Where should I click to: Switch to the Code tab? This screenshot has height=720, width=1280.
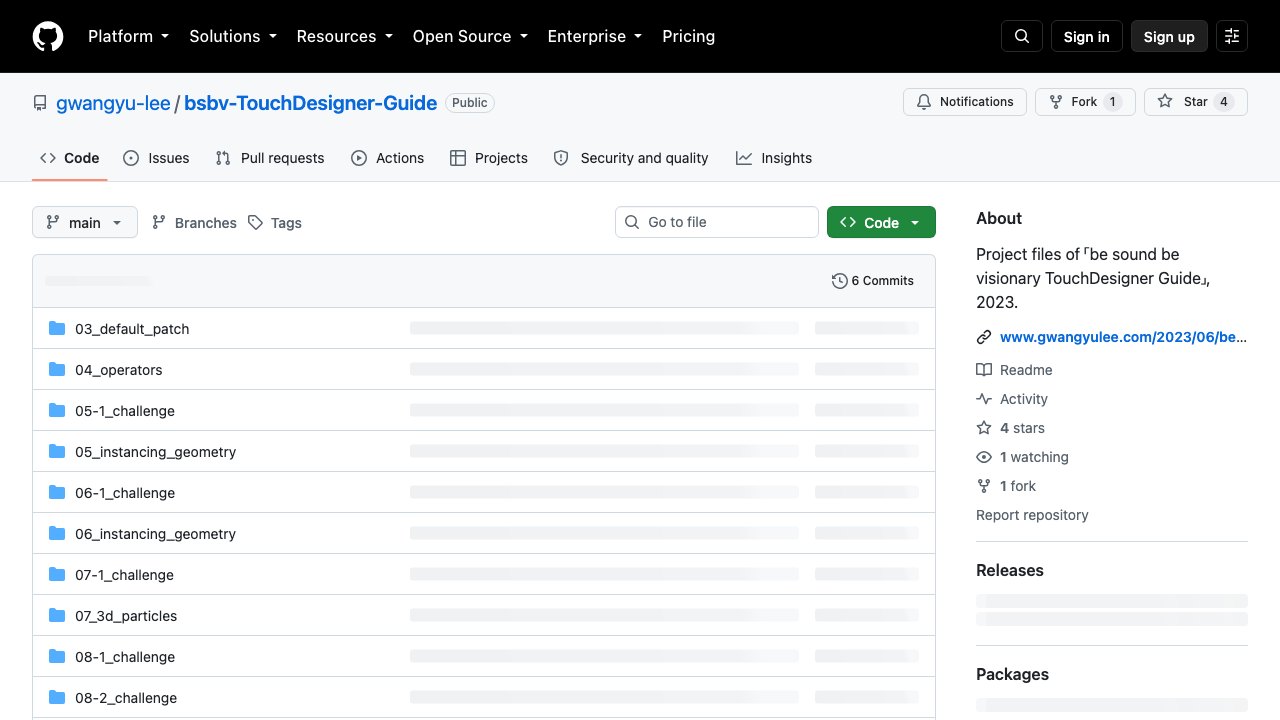click(69, 158)
